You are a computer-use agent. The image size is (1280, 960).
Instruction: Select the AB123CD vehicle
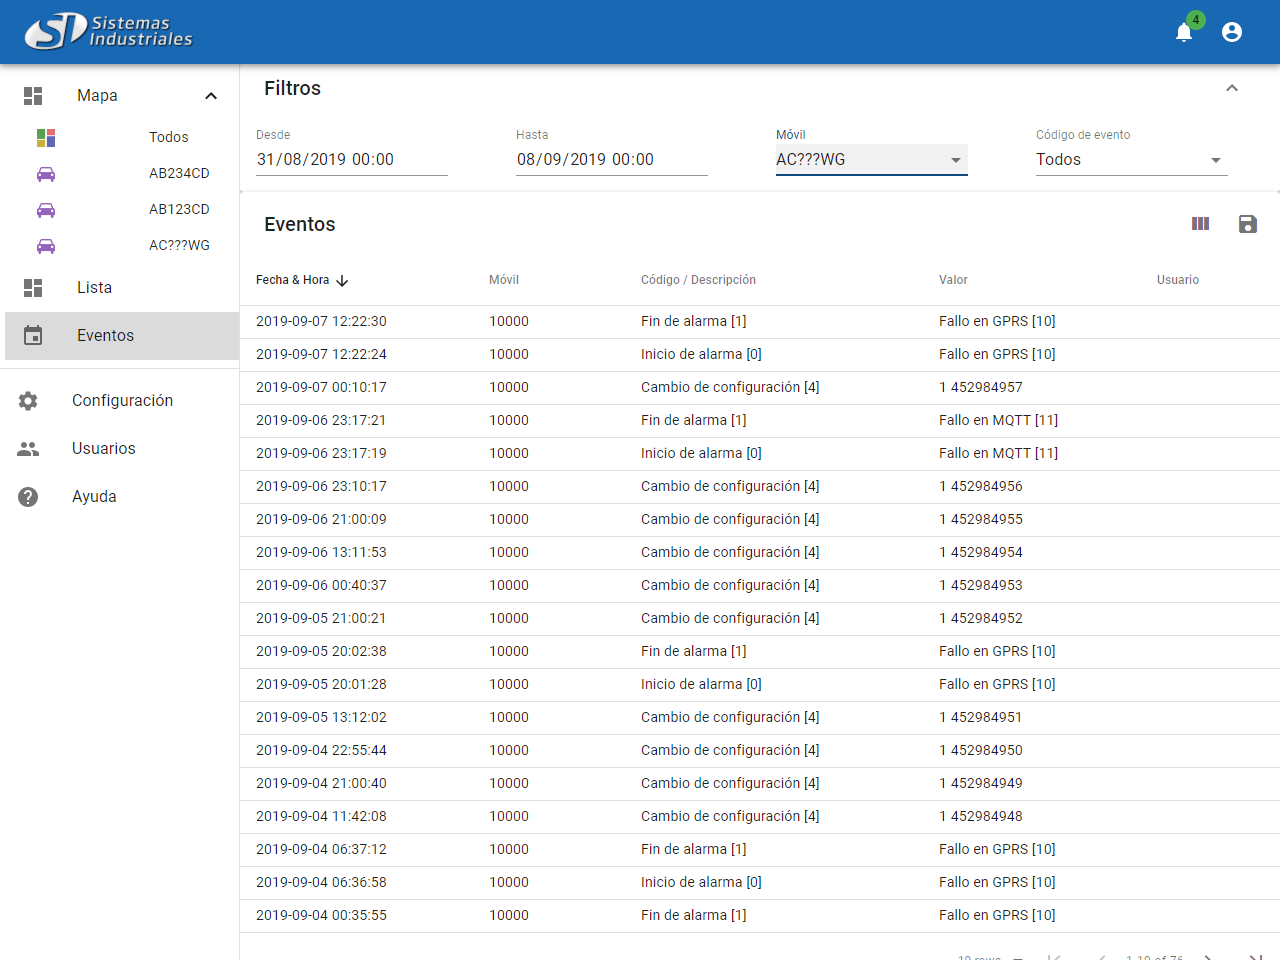click(x=178, y=209)
